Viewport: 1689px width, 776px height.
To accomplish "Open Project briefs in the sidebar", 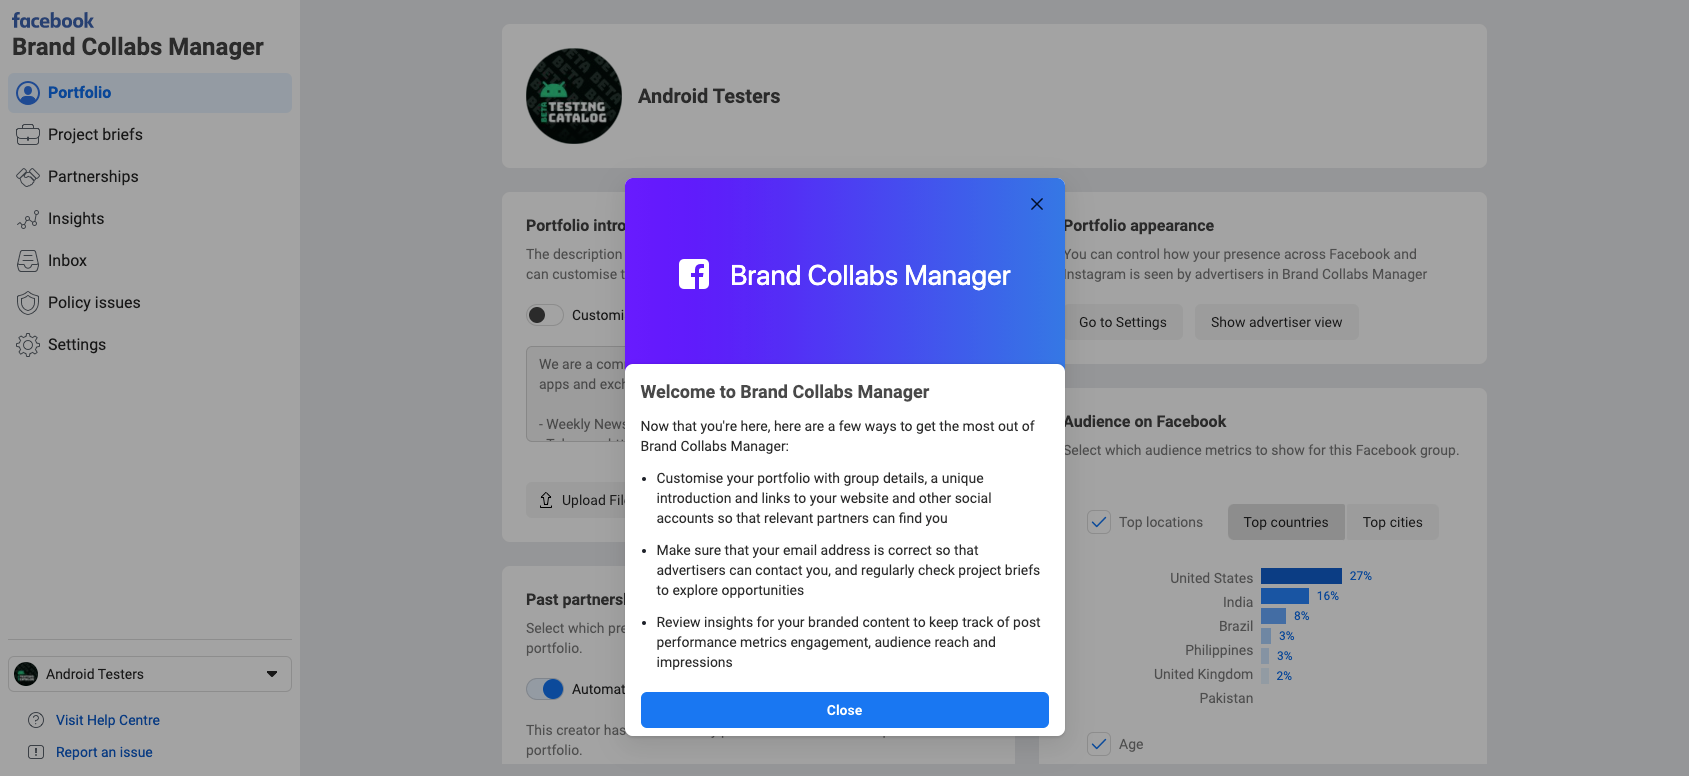I will [x=150, y=135].
